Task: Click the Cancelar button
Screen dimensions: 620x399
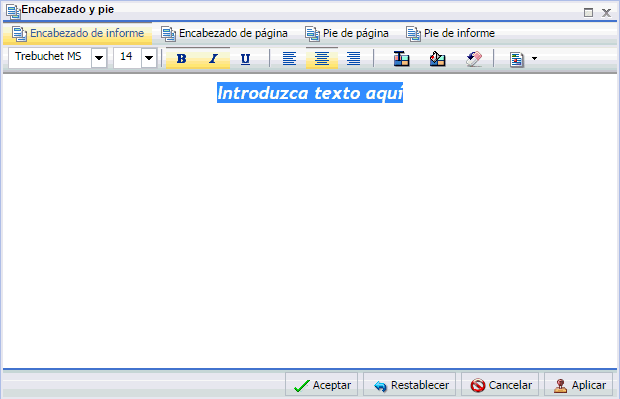Action: (500, 385)
